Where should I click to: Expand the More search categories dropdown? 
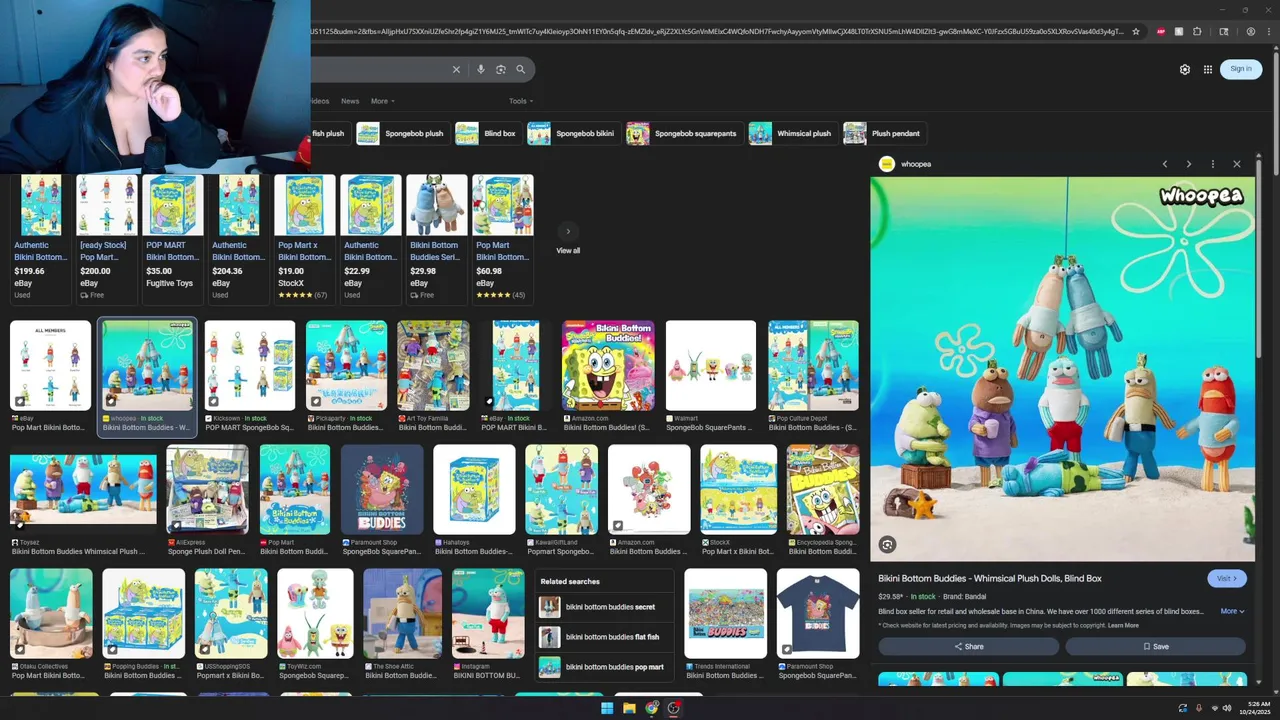[x=382, y=101]
